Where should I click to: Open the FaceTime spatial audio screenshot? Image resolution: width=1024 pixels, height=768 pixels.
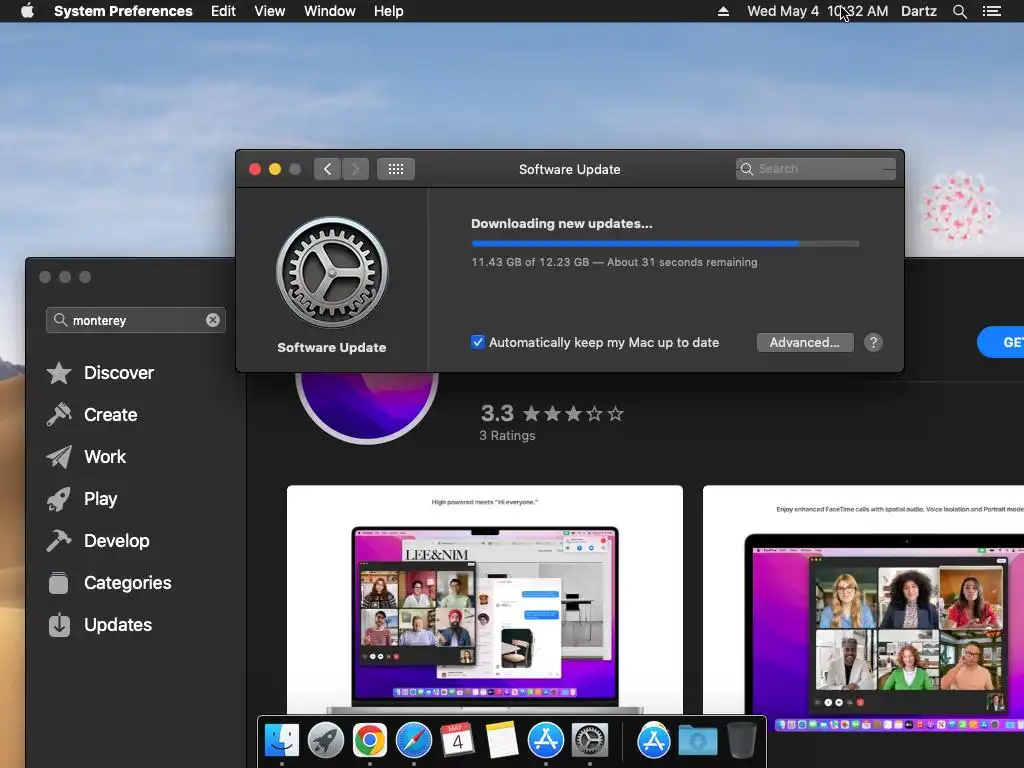[x=863, y=607]
